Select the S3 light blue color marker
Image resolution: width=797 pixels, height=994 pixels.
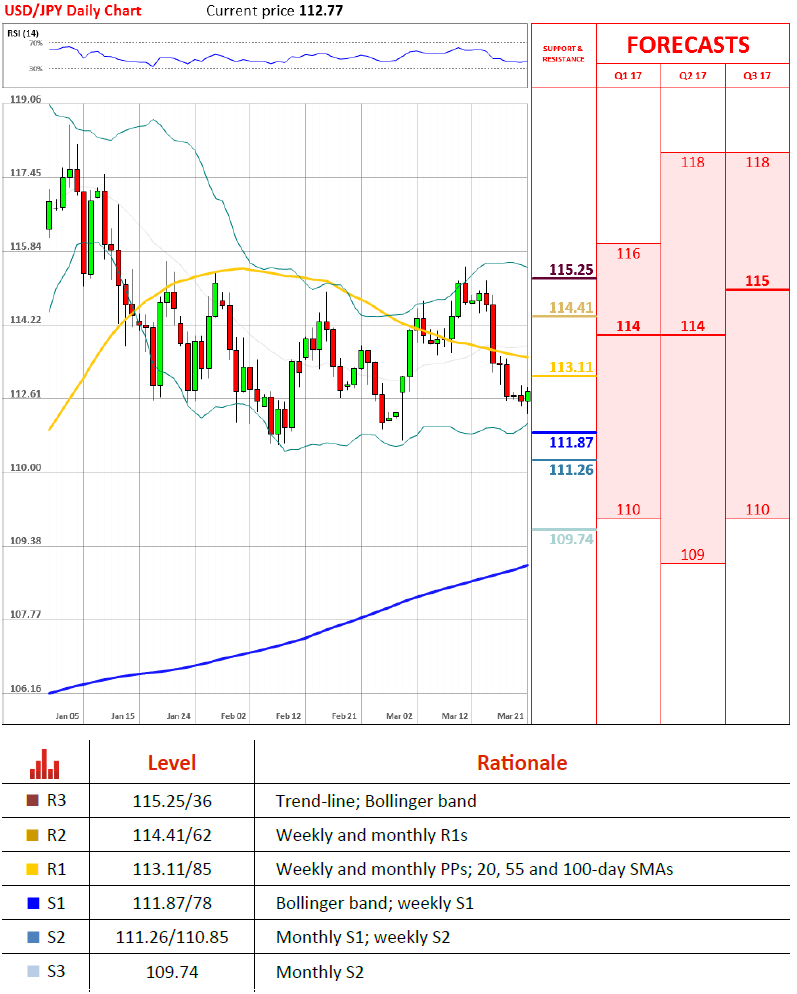click(x=35, y=972)
